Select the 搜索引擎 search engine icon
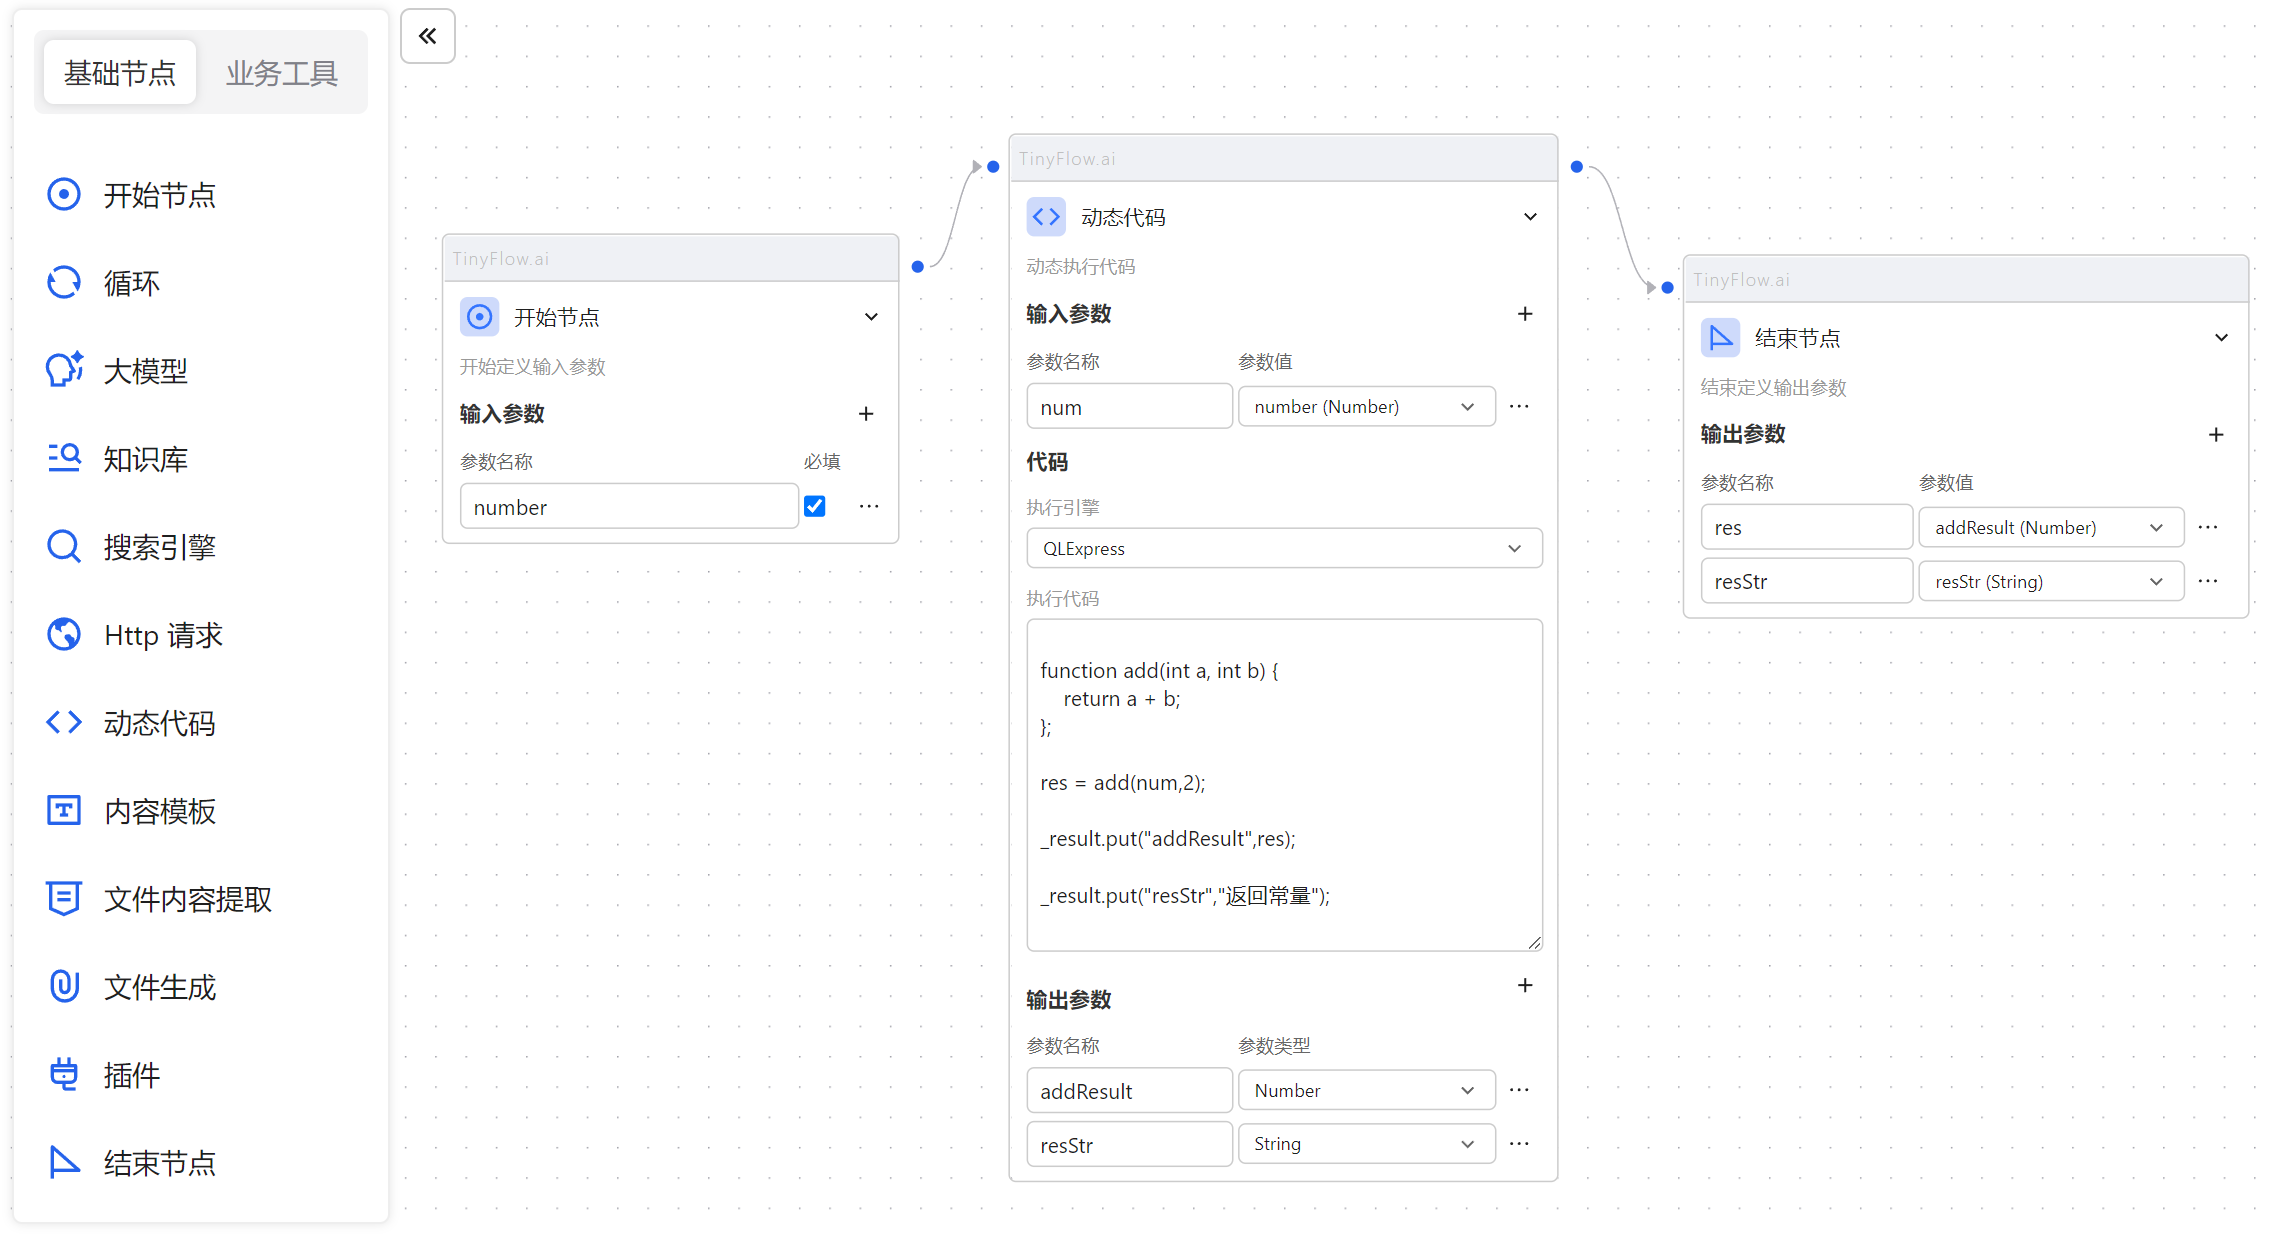 coord(64,546)
